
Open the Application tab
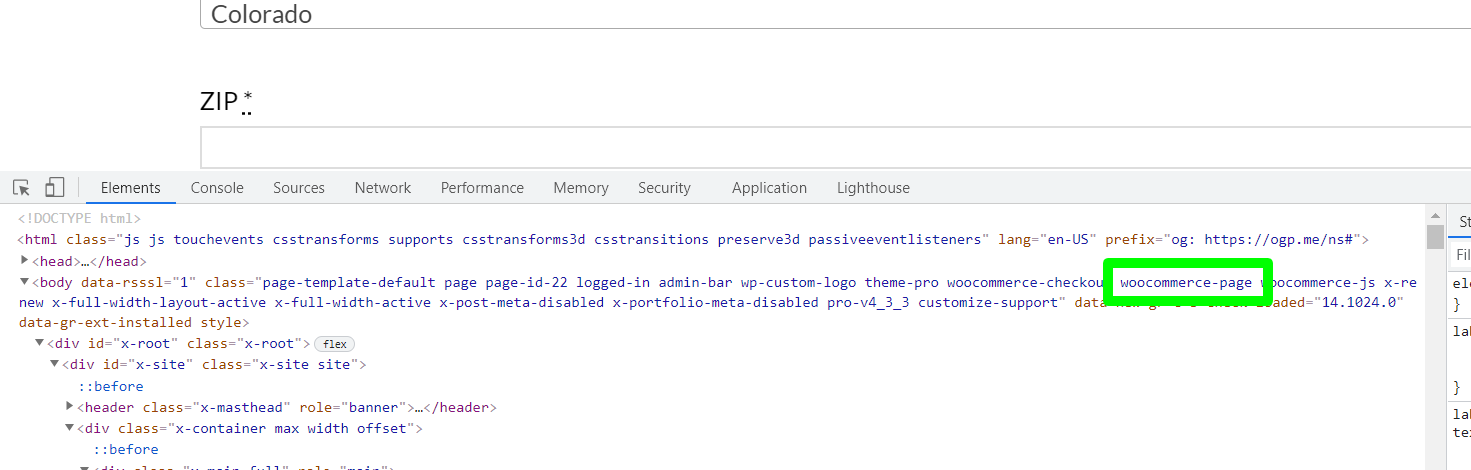click(769, 188)
